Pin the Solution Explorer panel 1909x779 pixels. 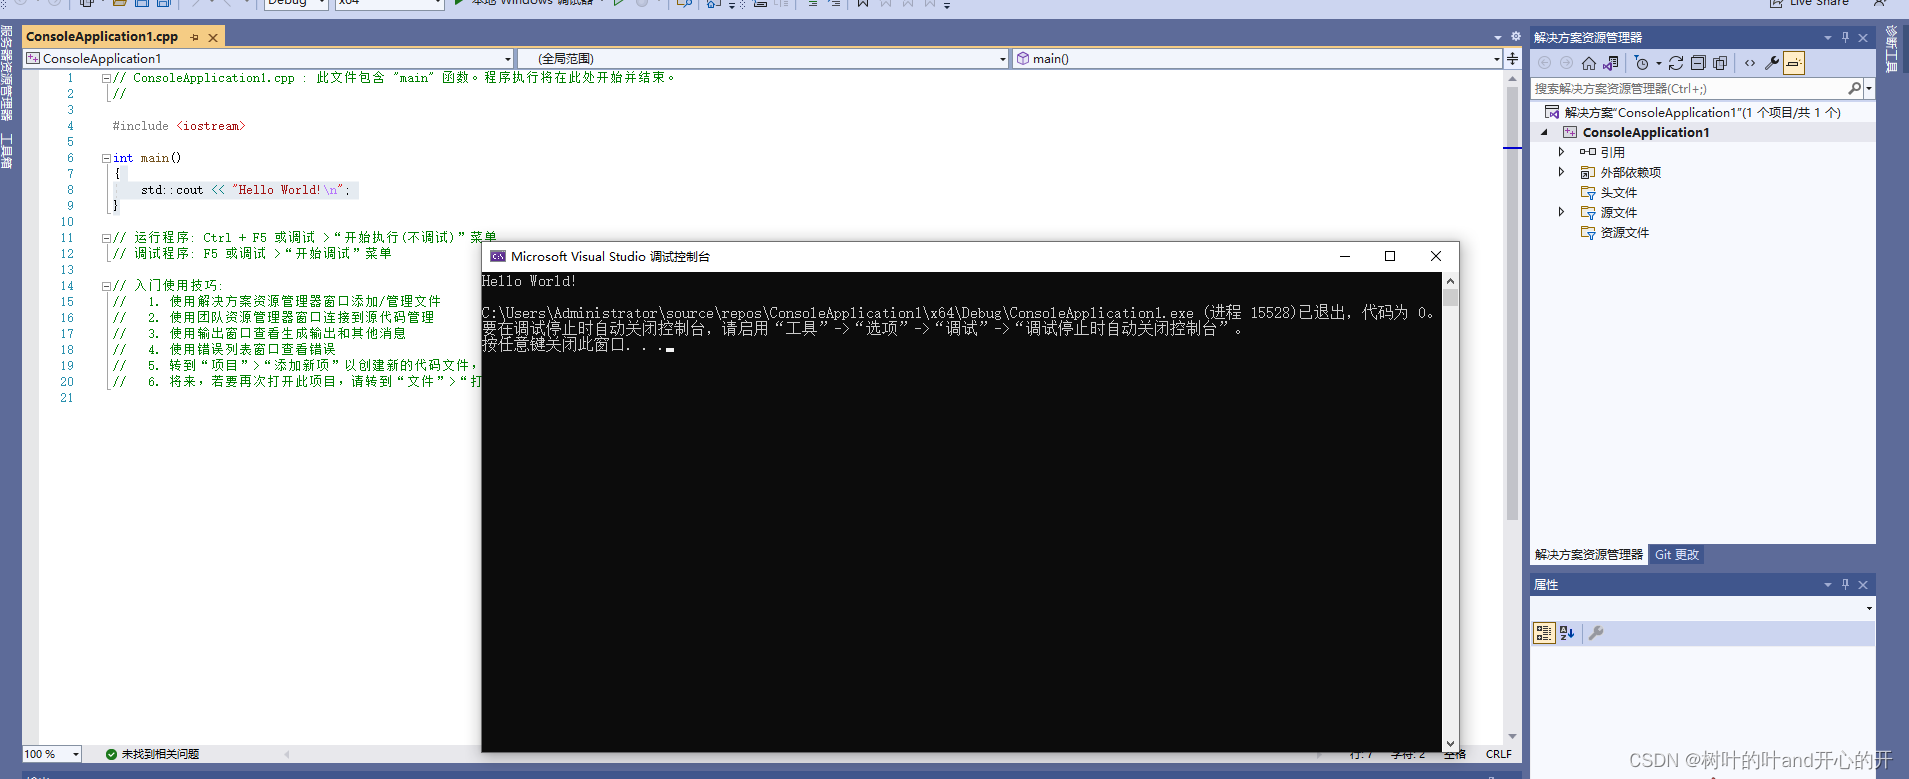pyautogui.click(x=1845, y=38)
